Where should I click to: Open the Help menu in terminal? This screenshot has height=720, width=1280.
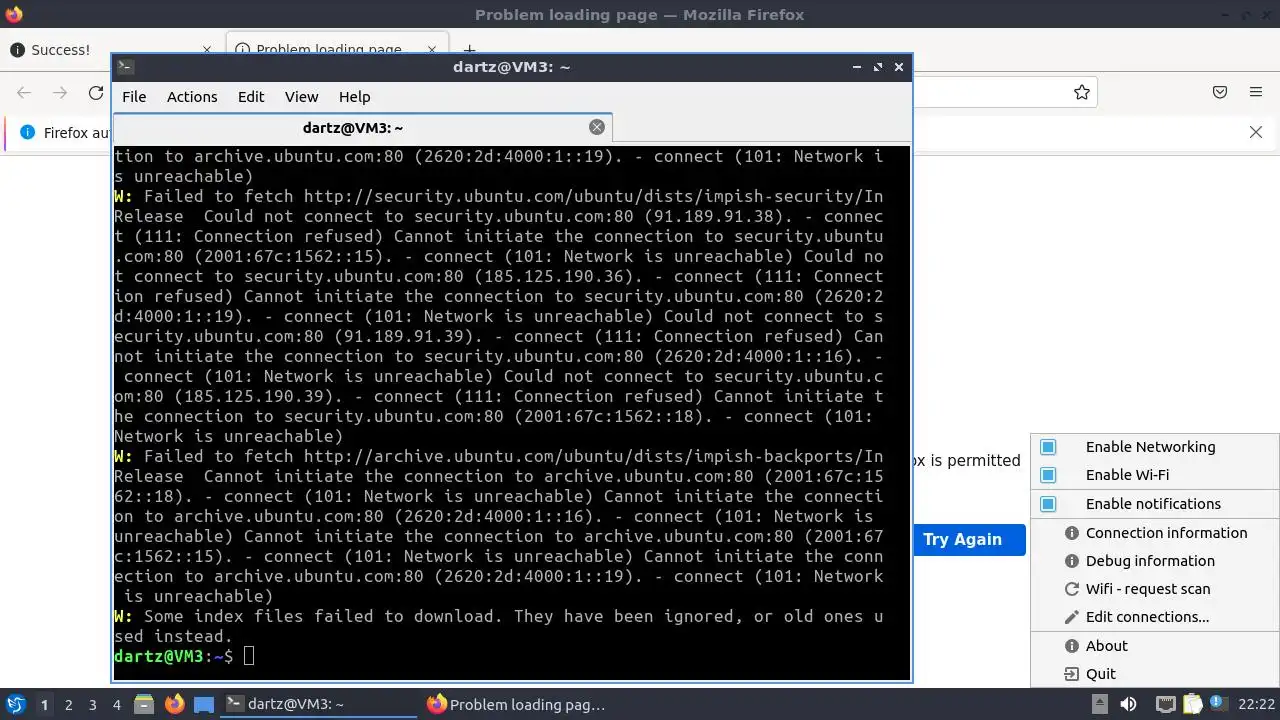pos(354,97)
